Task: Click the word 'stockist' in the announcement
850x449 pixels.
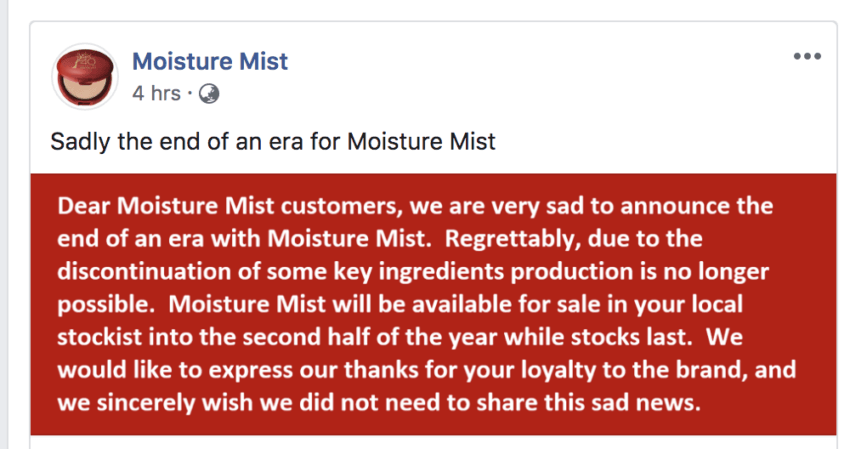Action: pyautogui.click(x=101, y=334)
